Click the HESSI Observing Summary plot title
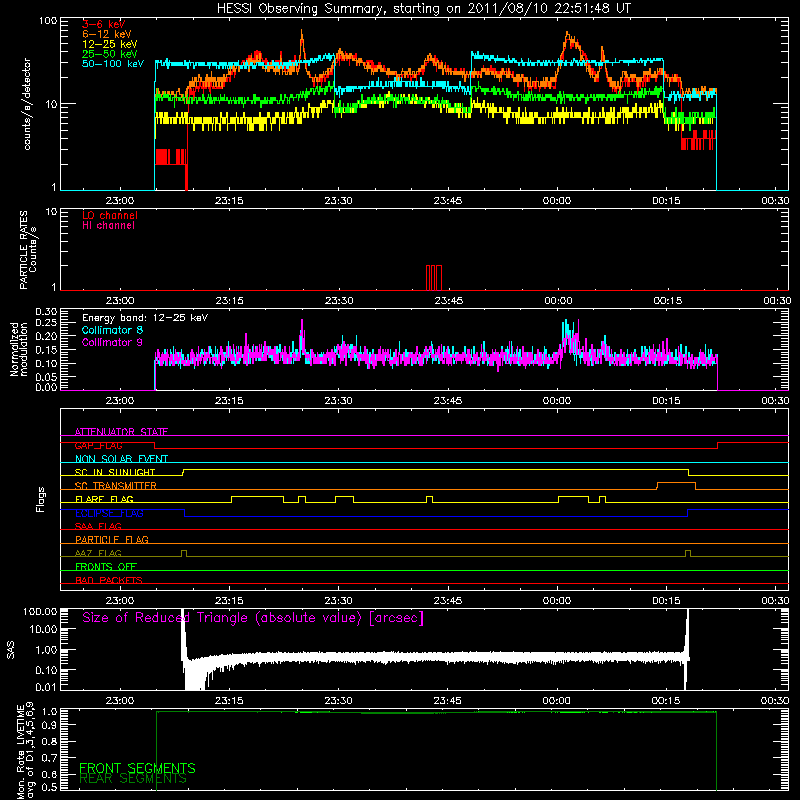This screenshot has width=800, height=800. click(x=423, y=8)
